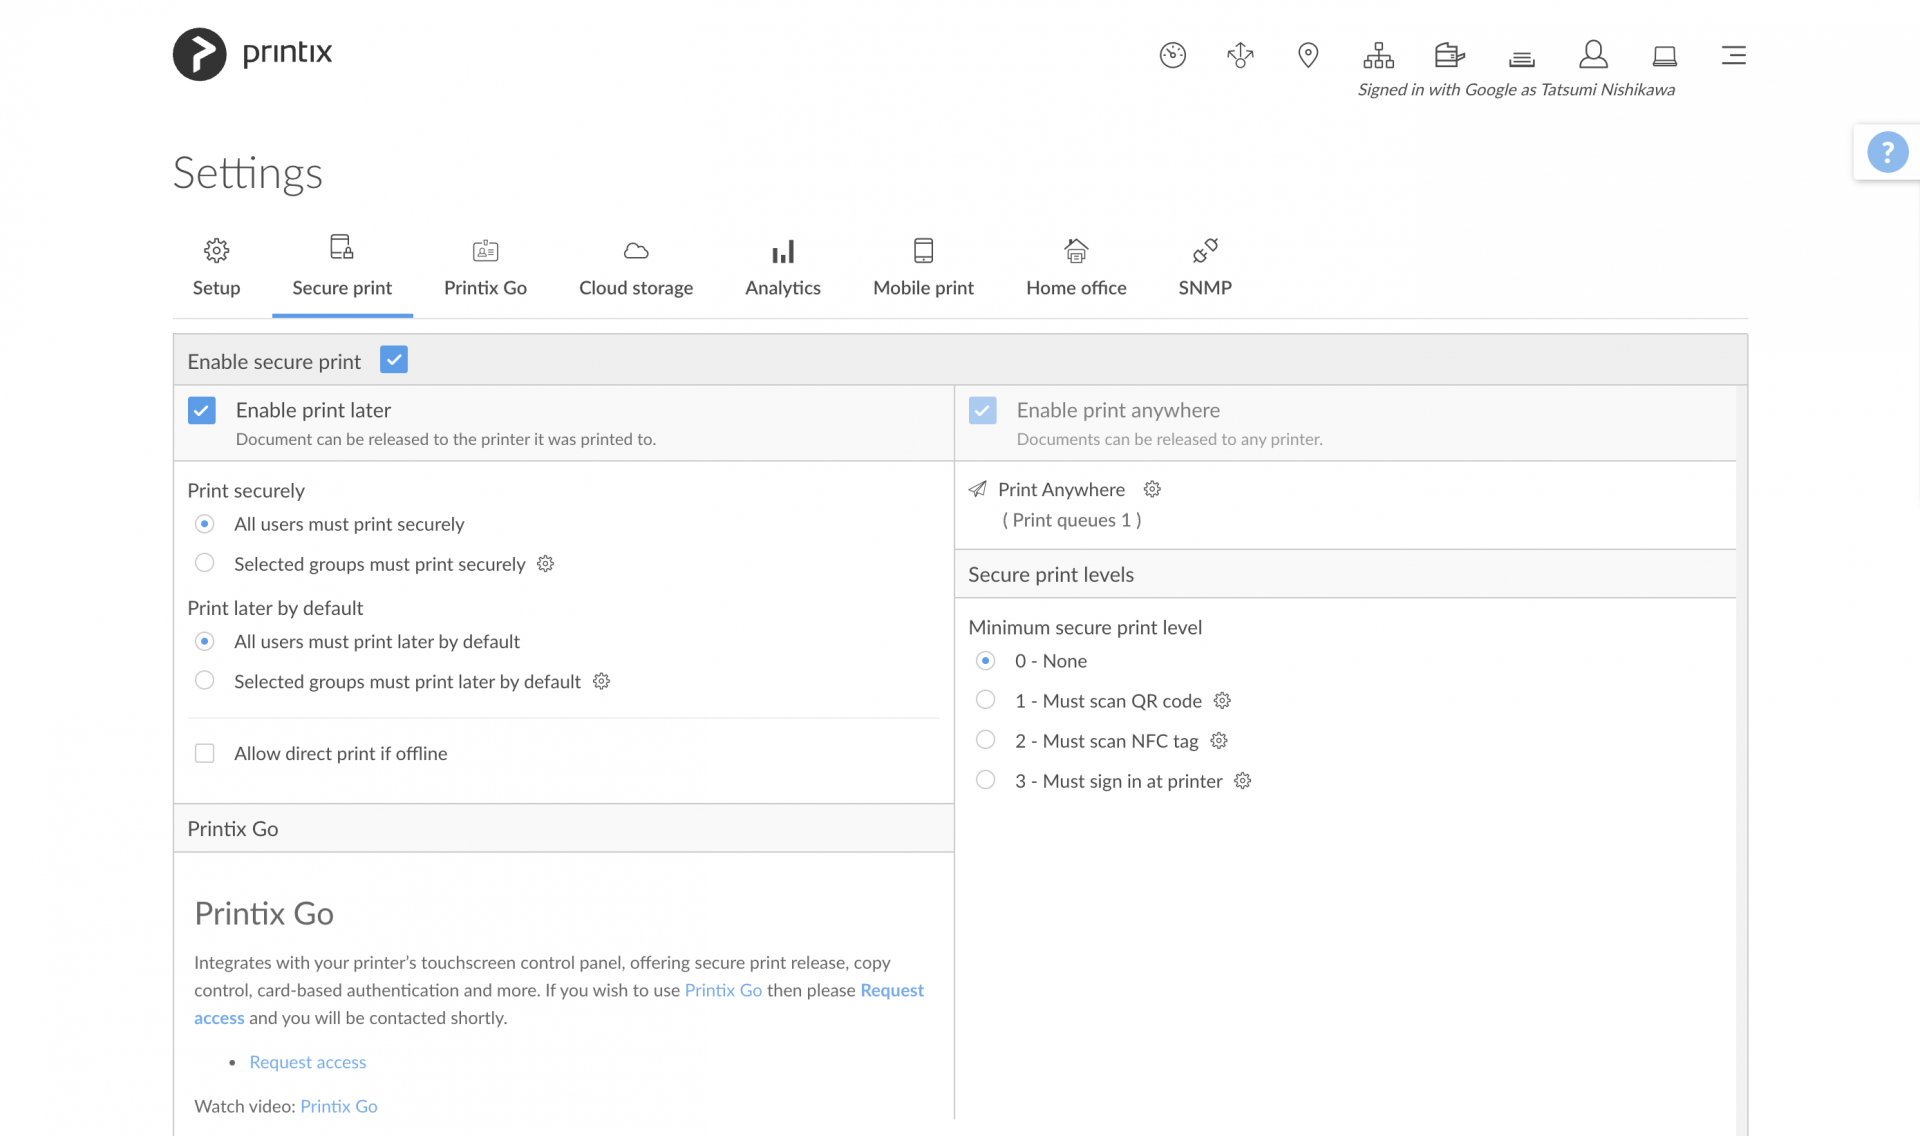Check Allow direct print if offline
Image resolution: width=1920 pixels, height=1136 pixels.
click(x=205, y=753)
